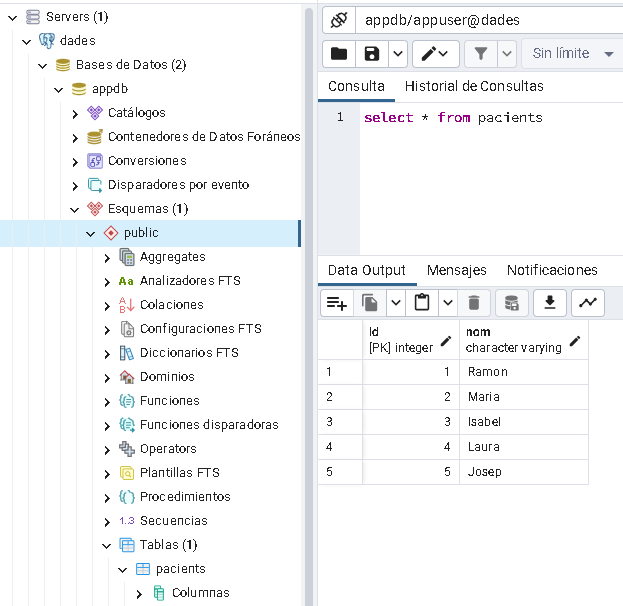This screenshot has width=623, height=606.
Task: Click the copy icon in results toolbar
Action: (x=370, y=302)
